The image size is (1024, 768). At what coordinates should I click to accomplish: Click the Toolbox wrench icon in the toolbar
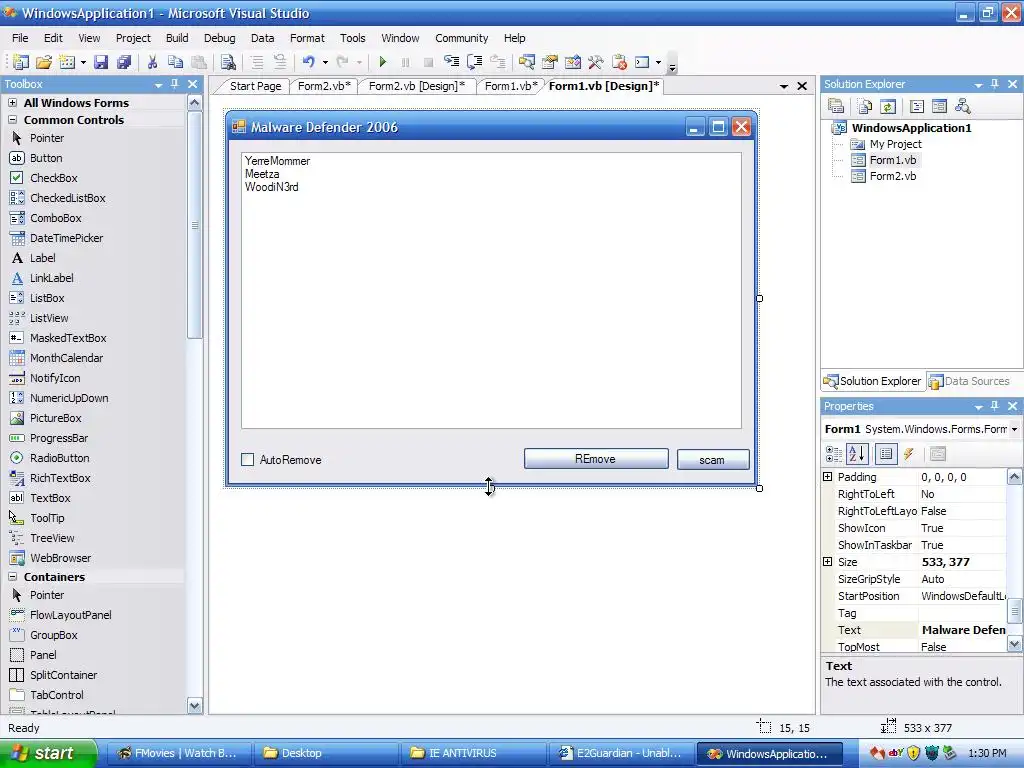click(x=596, y=62)
